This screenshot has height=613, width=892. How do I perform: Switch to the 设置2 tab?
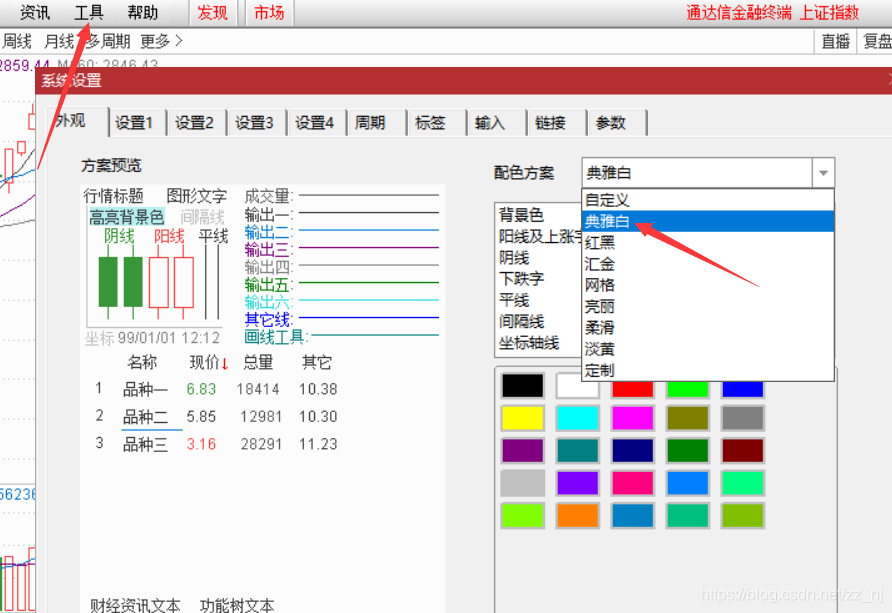195,123
